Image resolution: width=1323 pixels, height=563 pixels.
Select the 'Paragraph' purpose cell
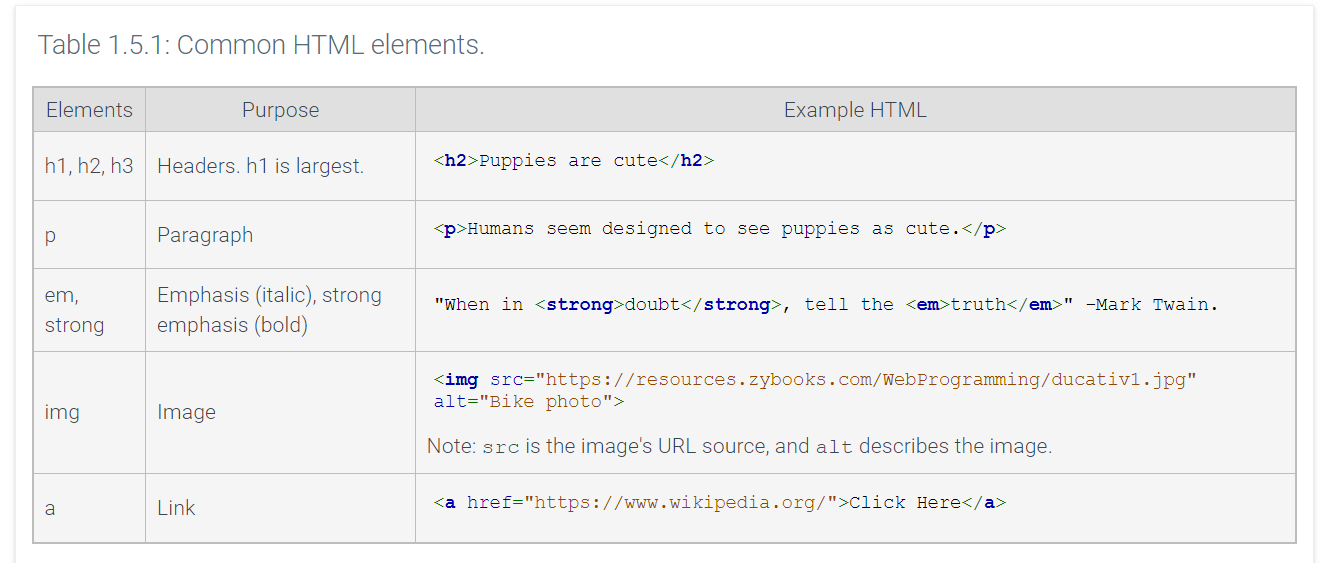pyautogui.click(x=205, y=235)
